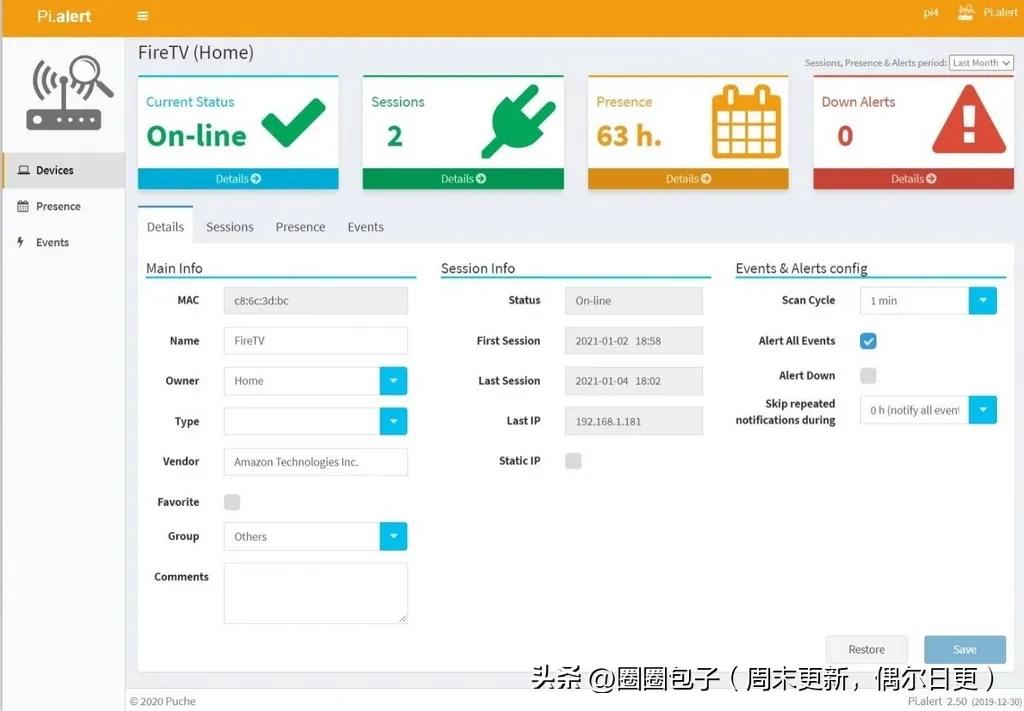Image resolution: width=1024 pixels, height=711 pixels.
Task: Click the Skip notifications field 0 h
Action: [x=914, y=410]
